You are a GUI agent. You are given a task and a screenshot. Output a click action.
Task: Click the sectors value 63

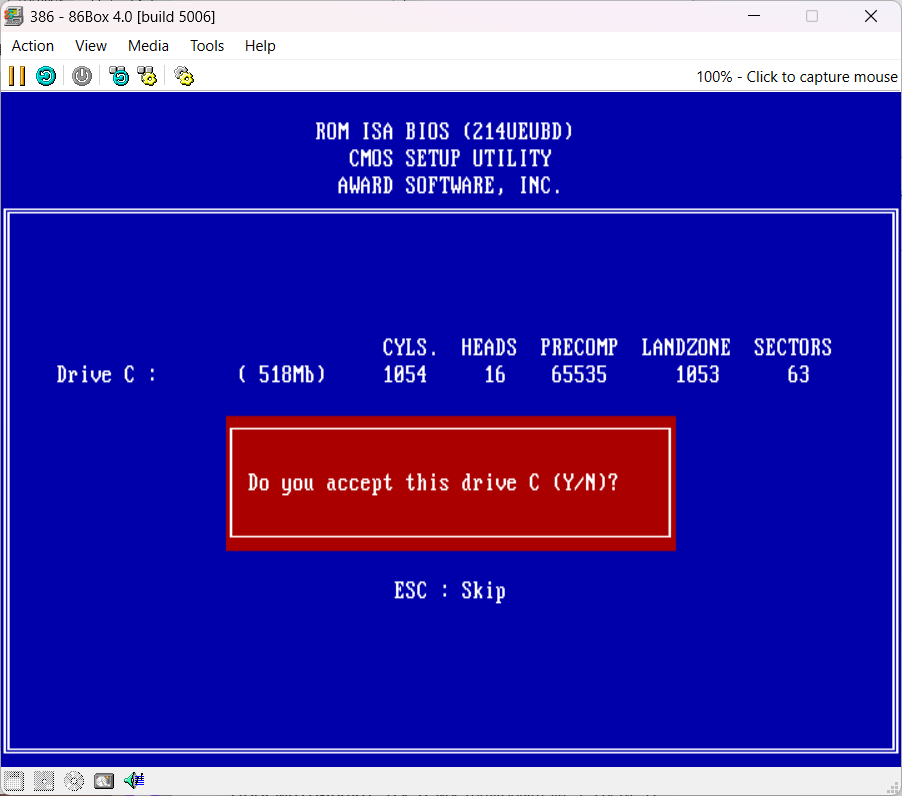798,375
